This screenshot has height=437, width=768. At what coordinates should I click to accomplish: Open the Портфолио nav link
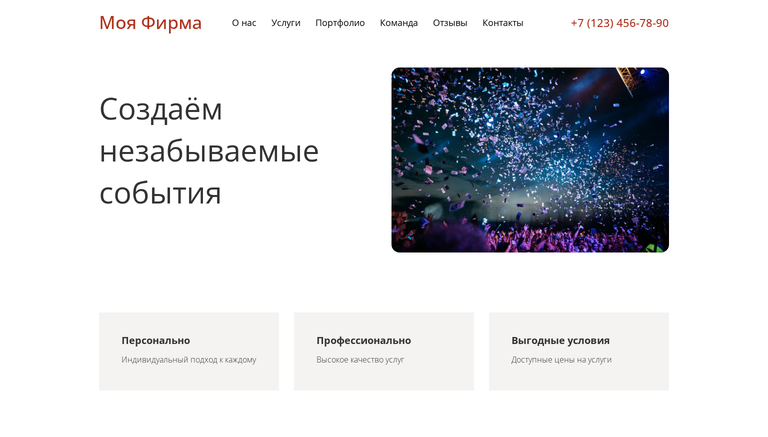(340, 23)
